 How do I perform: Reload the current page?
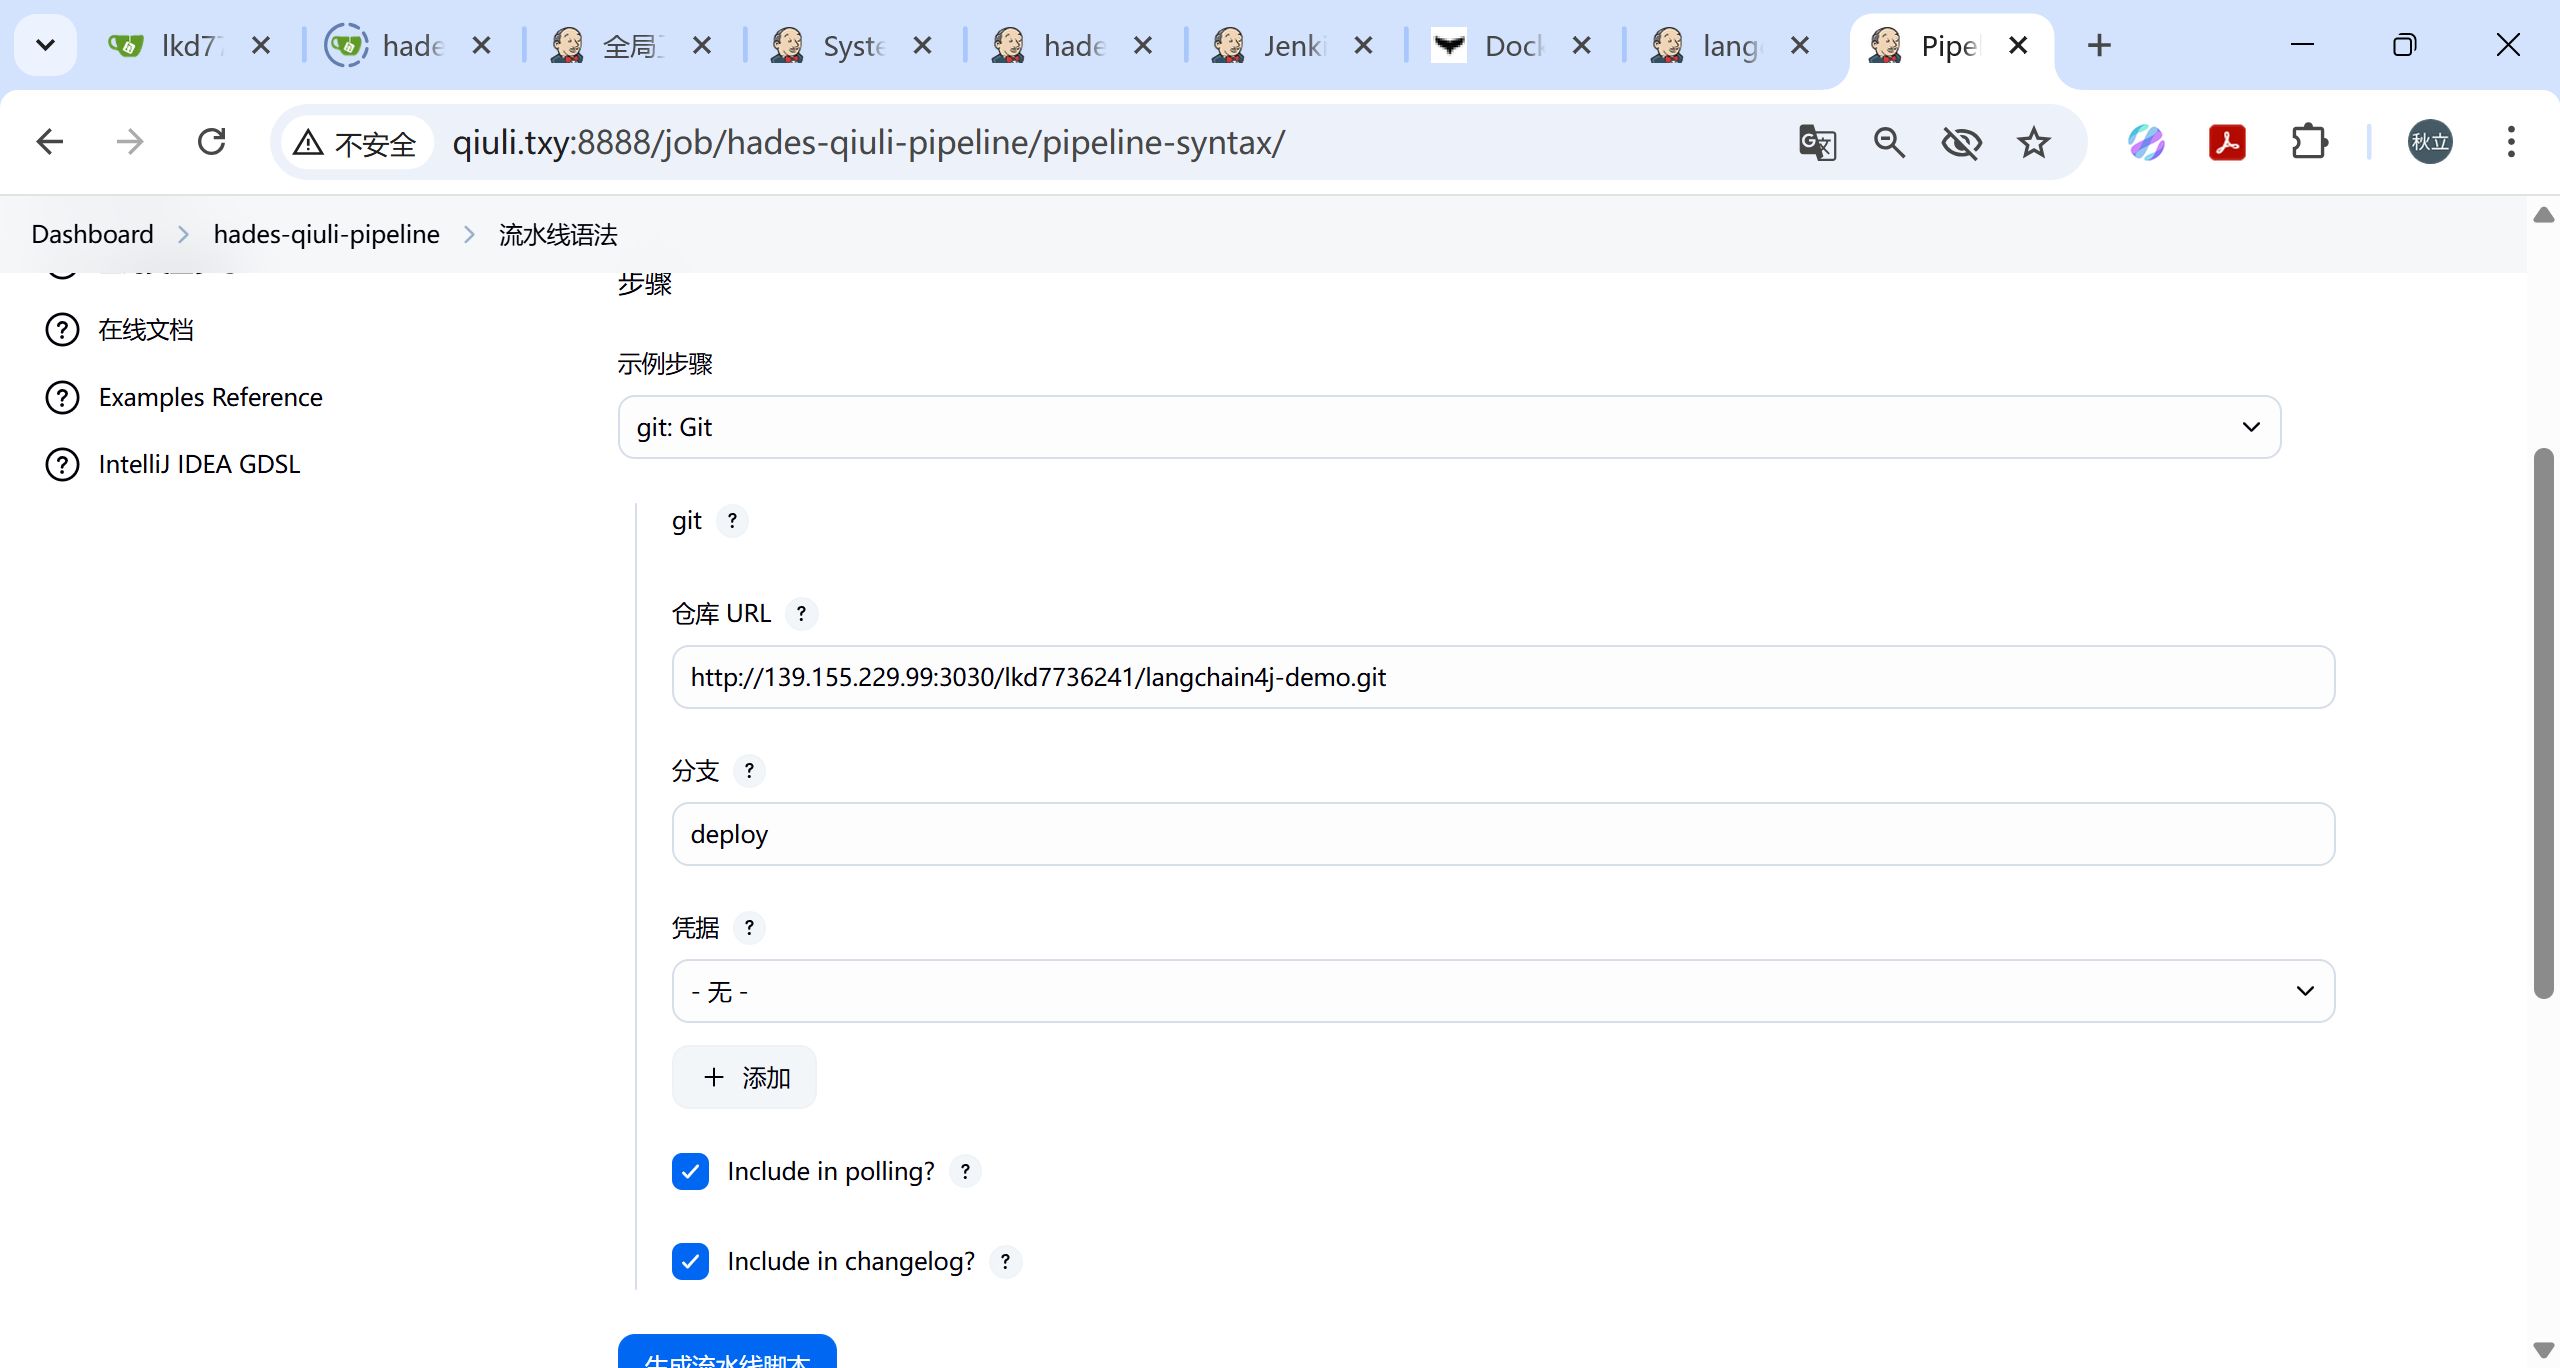click(x=211, y=143)
